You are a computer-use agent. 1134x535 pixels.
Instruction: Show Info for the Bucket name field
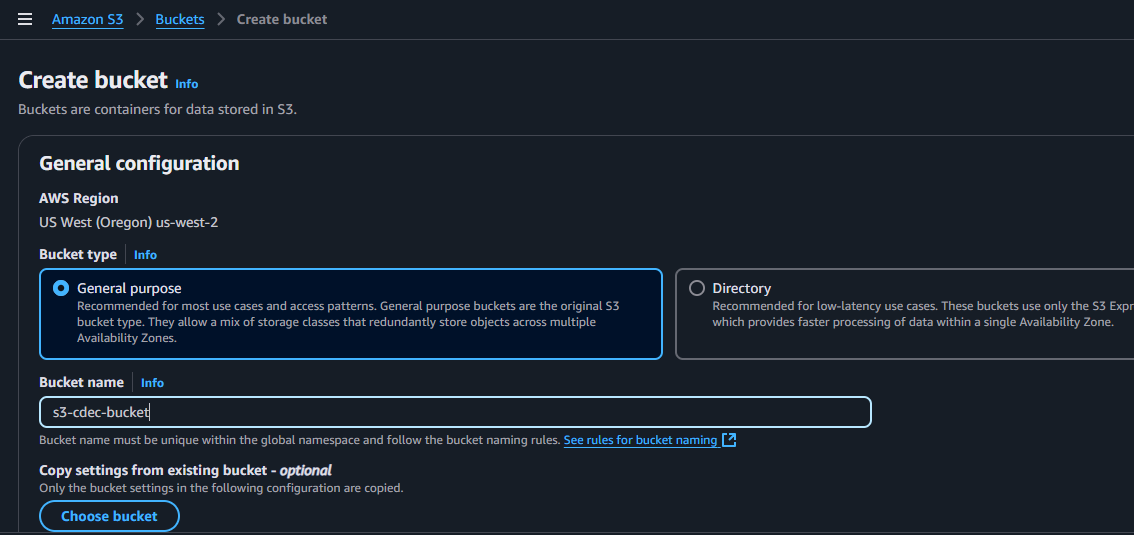point(152,383)
